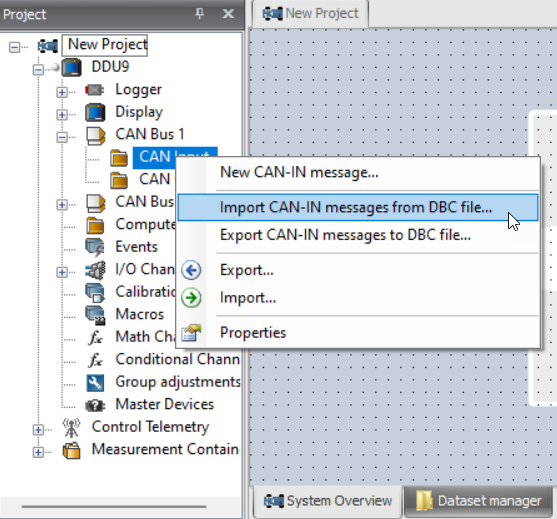Image resolution: width=557 pixels, height=519 pixels.
Task: Click the green Import arrow icon
Action: (x=191, y=298)
